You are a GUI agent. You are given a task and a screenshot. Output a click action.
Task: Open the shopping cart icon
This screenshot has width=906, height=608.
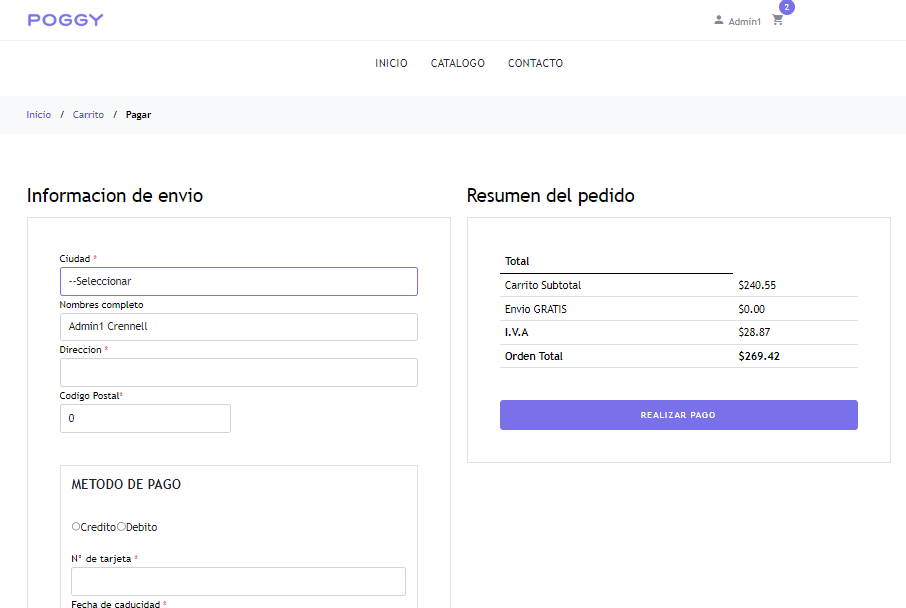778,20
